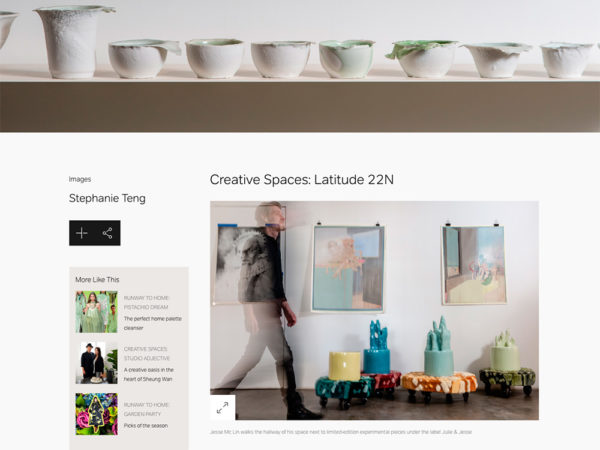The width and height of the screenshot is (600, 450).
Task: Click the main photo of man walking
Action: click(x=374, y=310)
